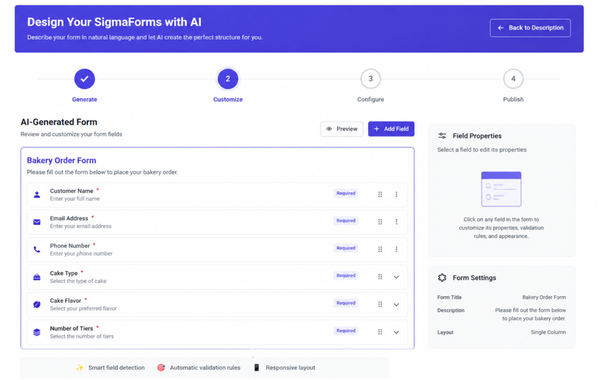Jump to the Configure step 3
Image resolution: width=600 pixels, height=380 pixels.
[x=370, y=79]
